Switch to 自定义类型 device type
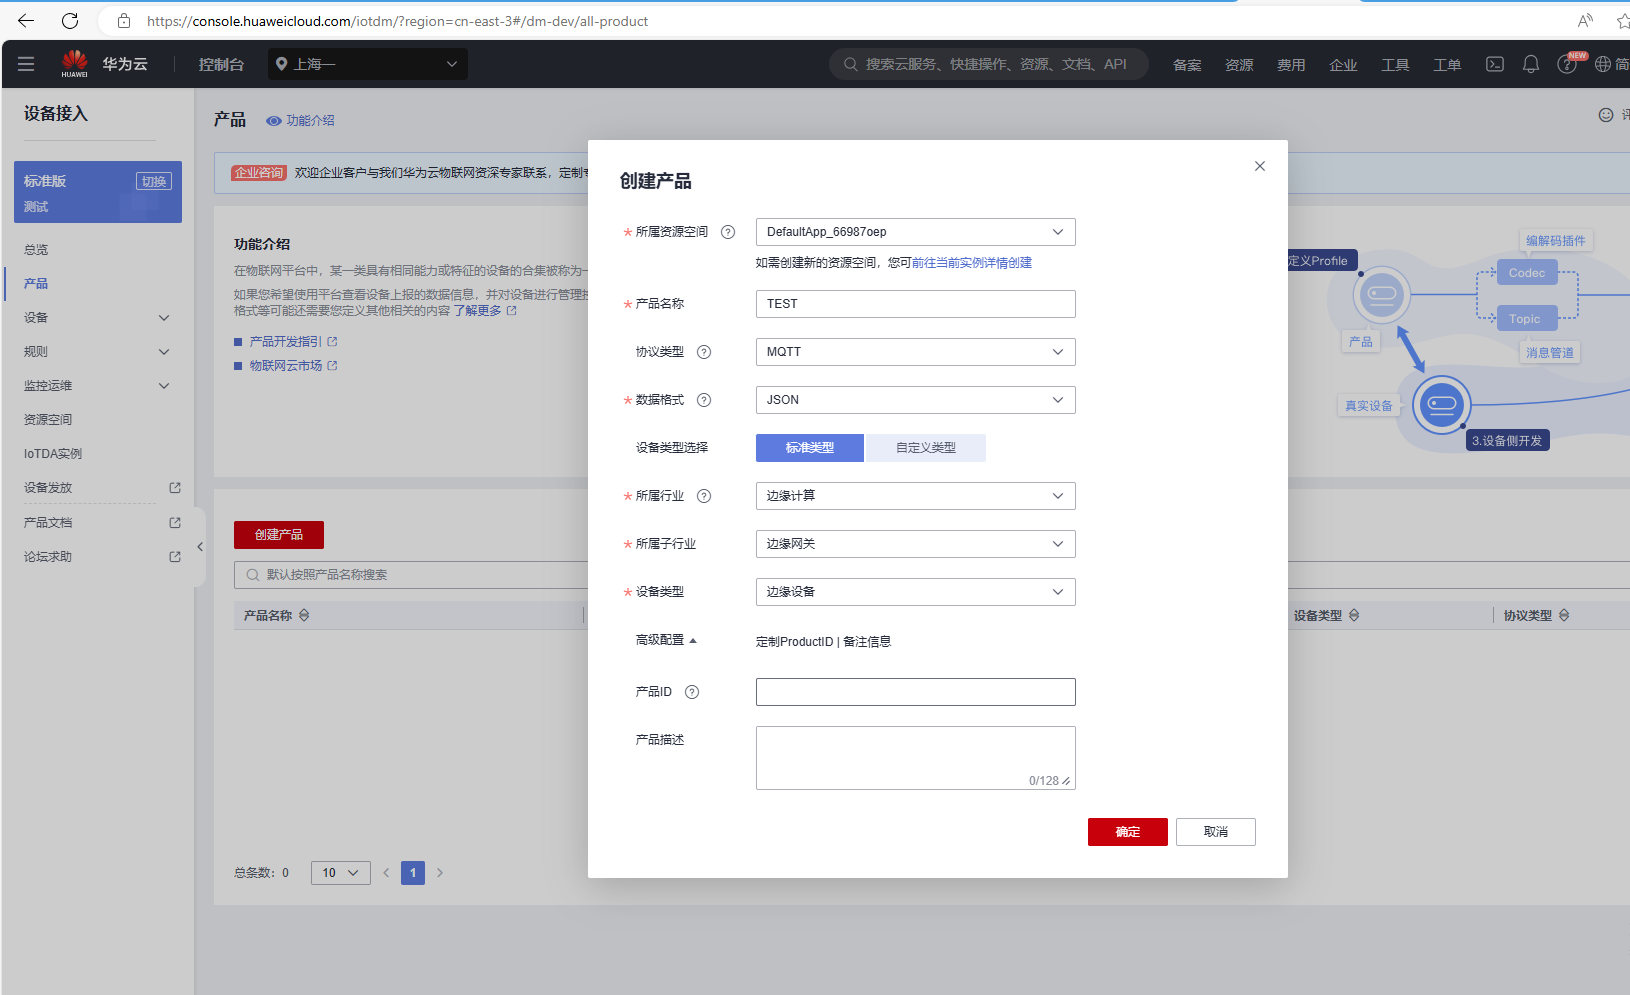 coord(925,448)
